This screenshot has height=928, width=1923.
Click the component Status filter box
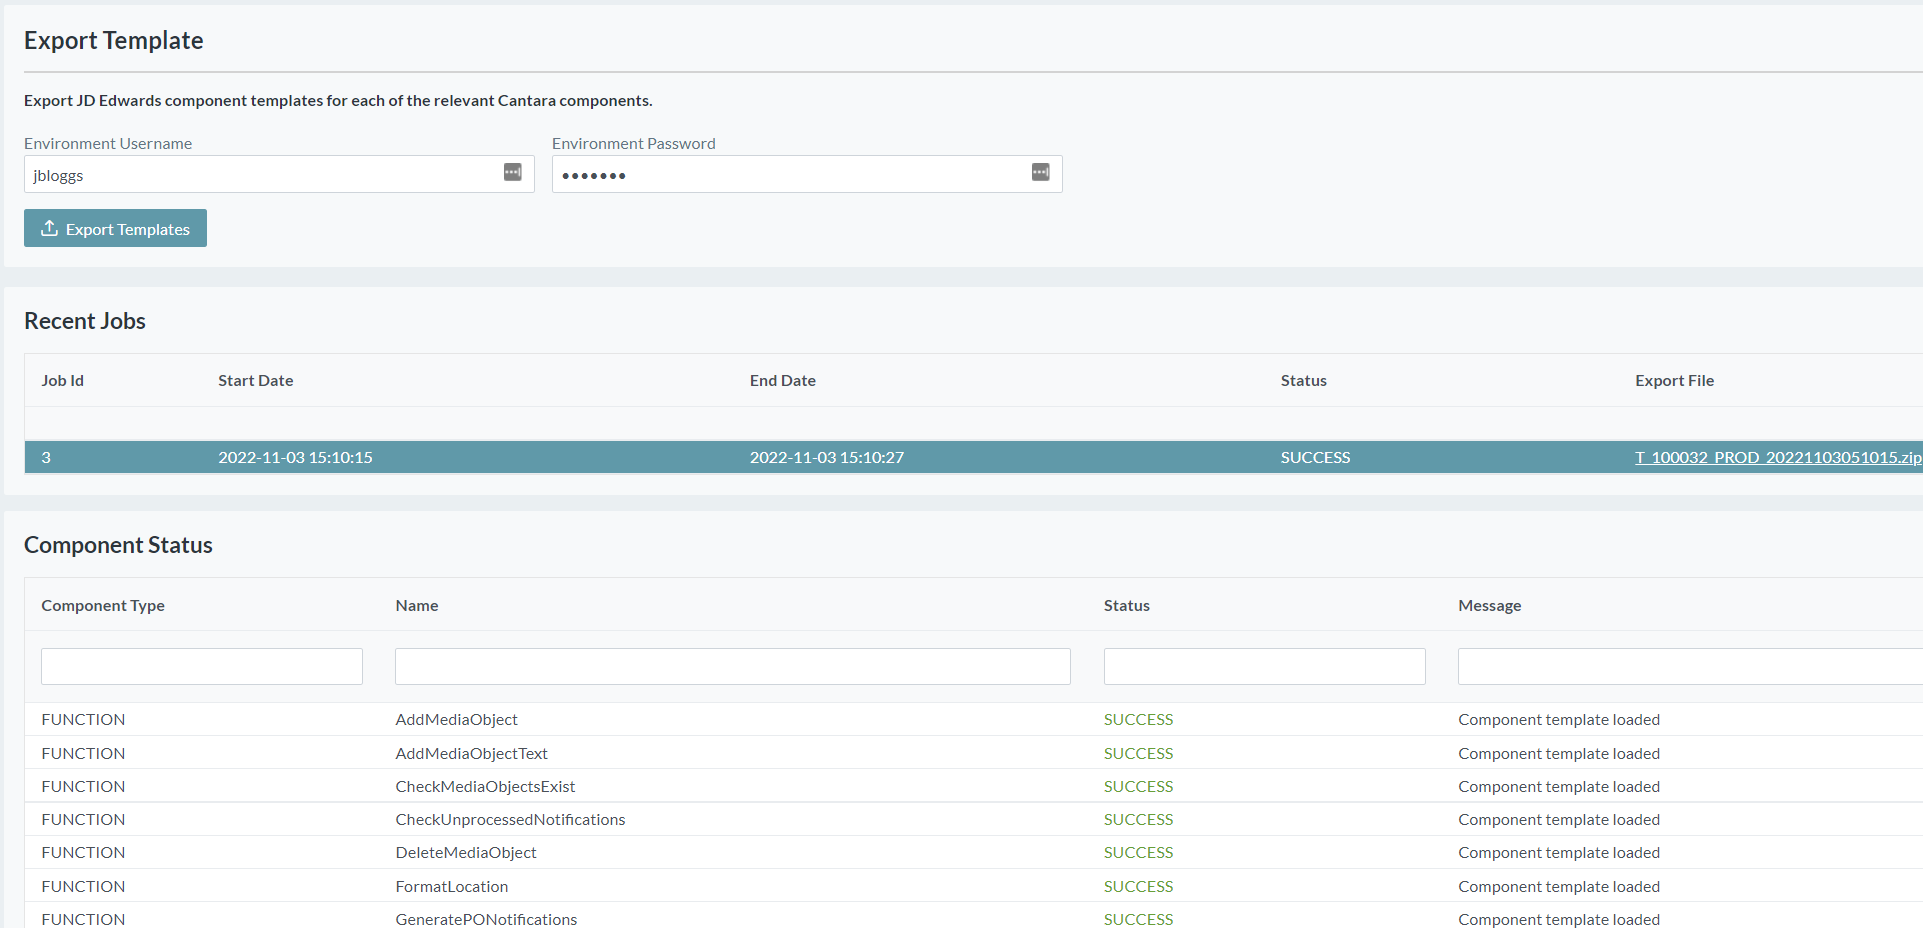1264,666
